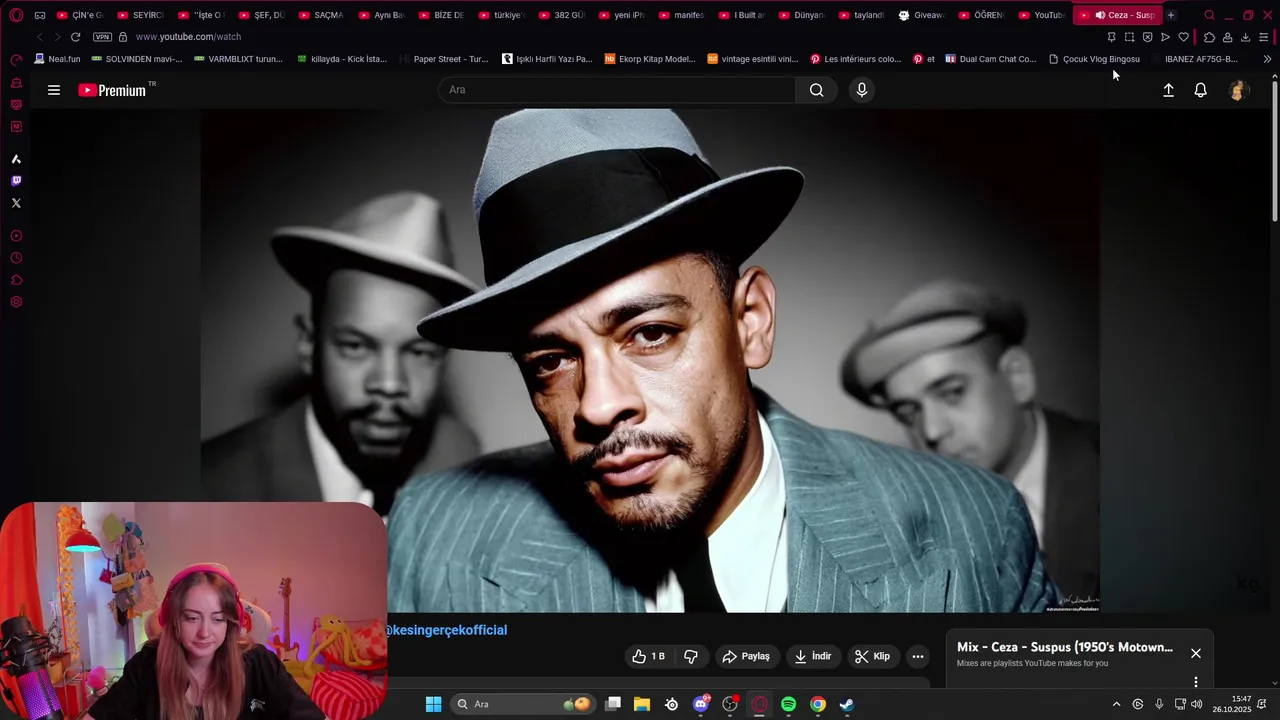Open Opera sidebar history clock icon
The height and width of the screenshot is (720, 1280).
[x=16, y=258]
